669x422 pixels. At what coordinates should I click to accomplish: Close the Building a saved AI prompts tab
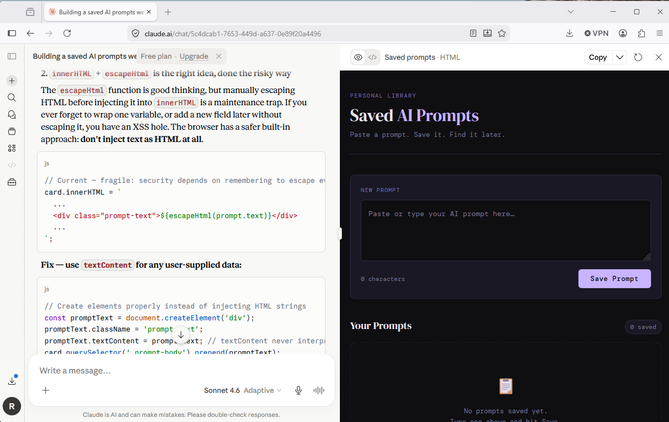pos(149,12)
